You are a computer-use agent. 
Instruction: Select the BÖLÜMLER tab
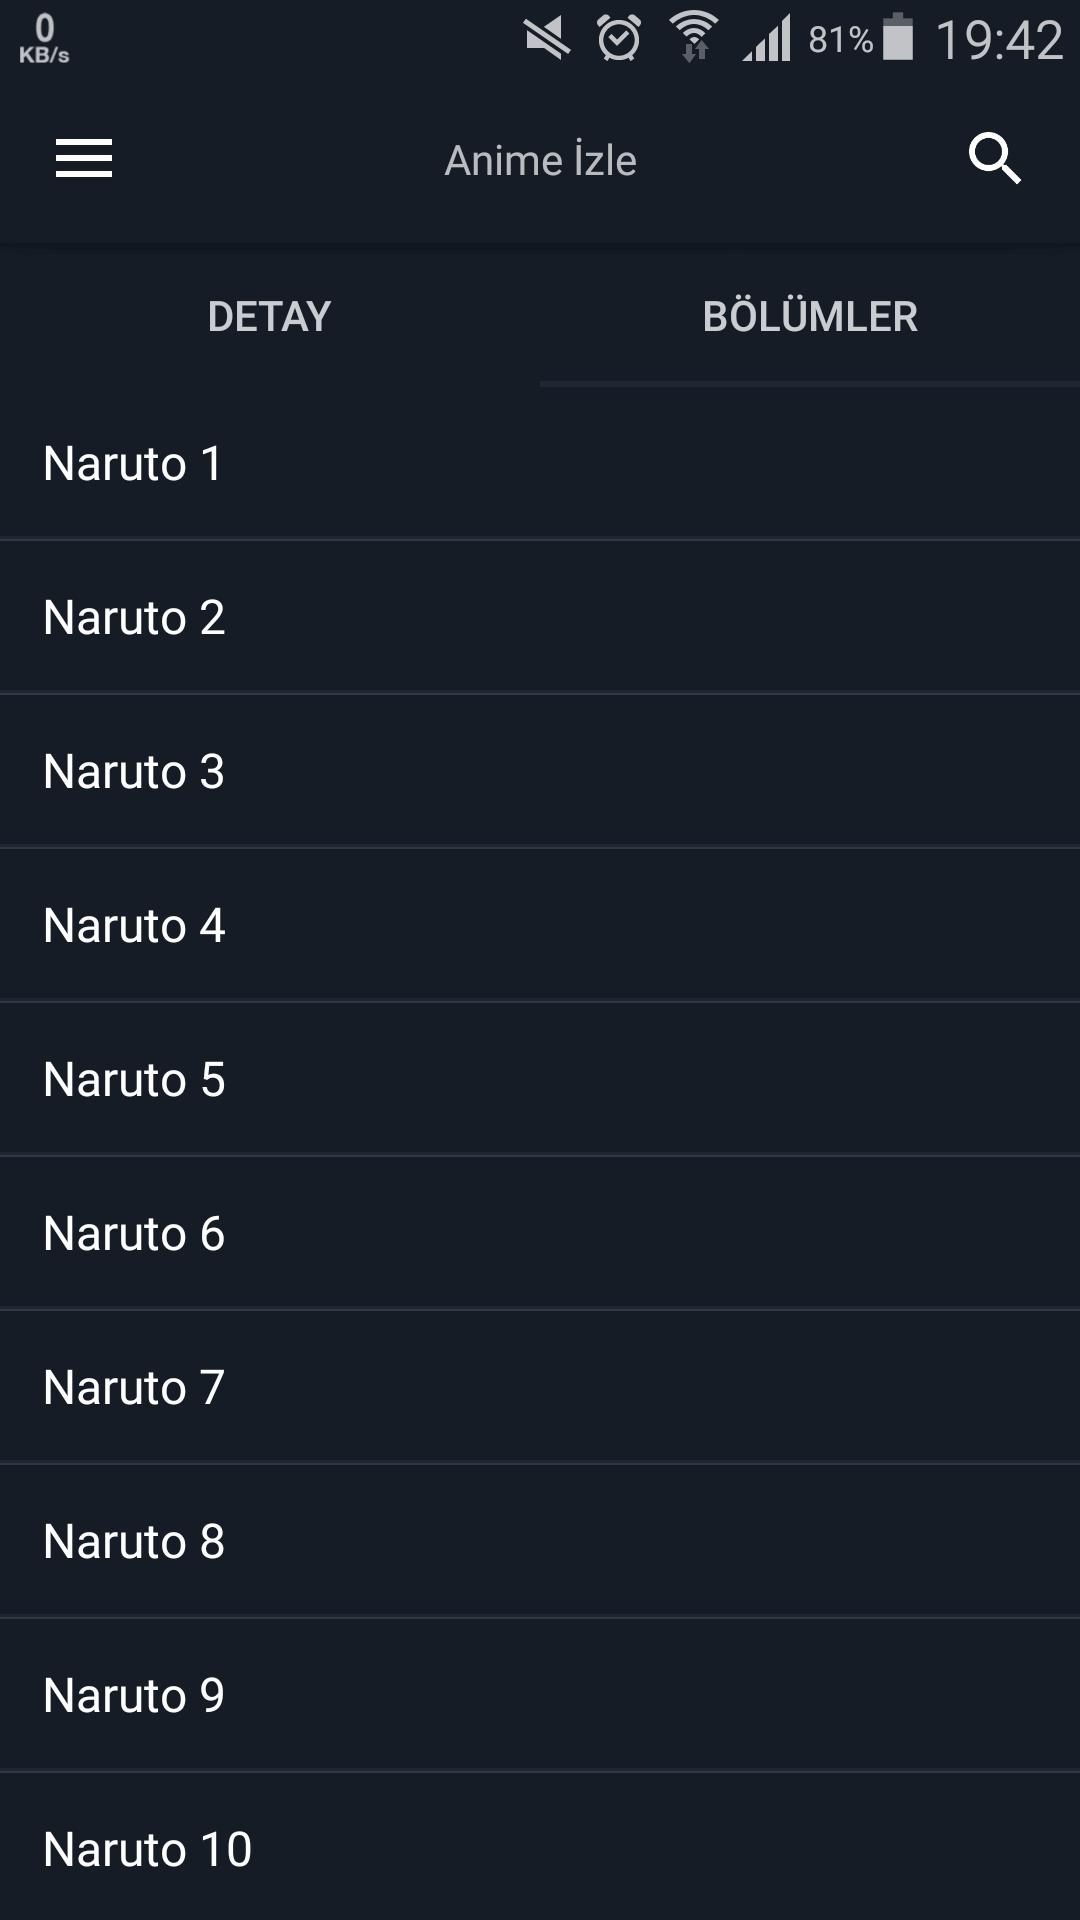tap(810, 317)
